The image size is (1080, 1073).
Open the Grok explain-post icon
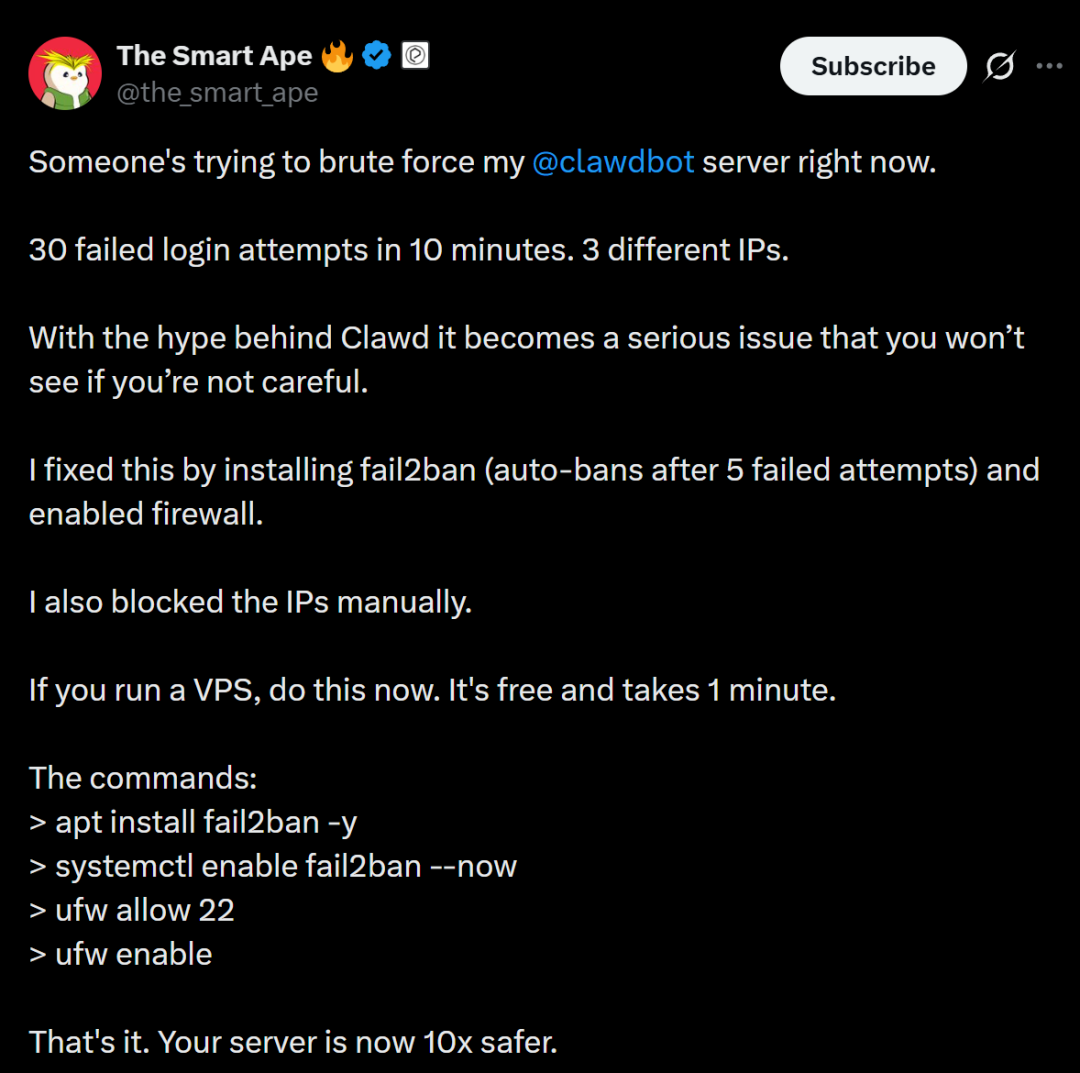point(999,67)
